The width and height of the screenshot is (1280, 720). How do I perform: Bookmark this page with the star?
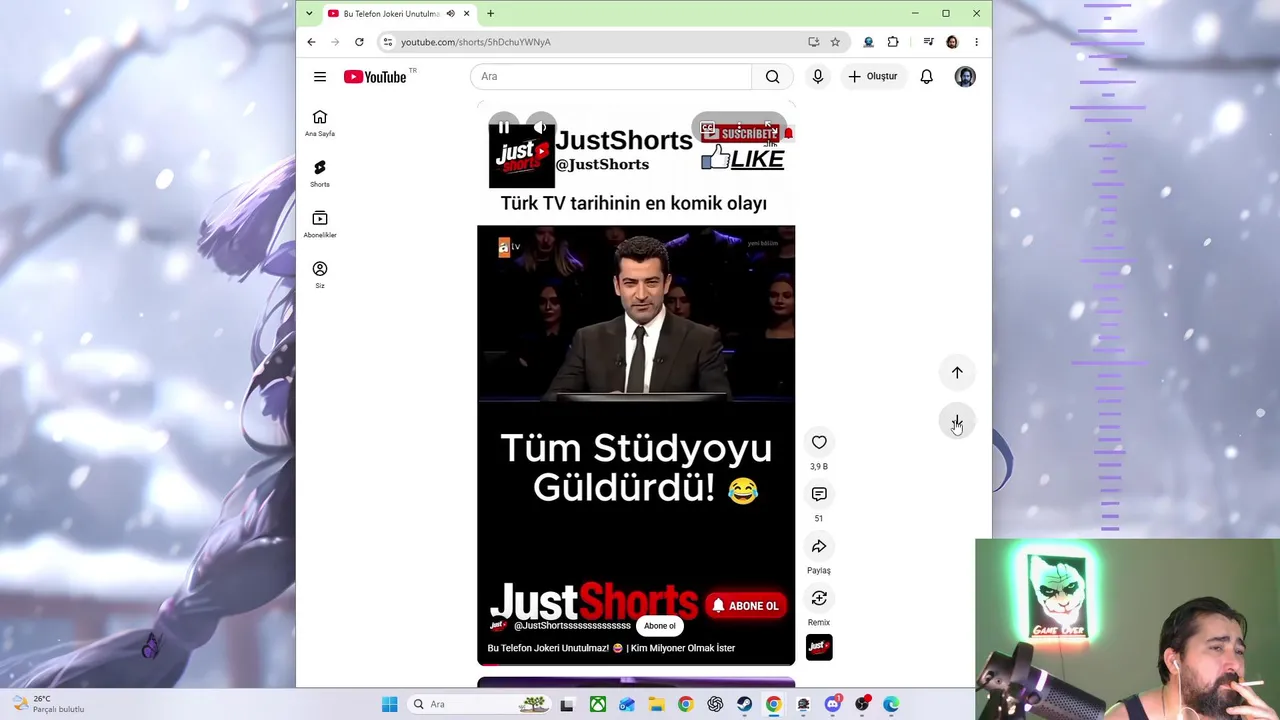coord(835,42)
